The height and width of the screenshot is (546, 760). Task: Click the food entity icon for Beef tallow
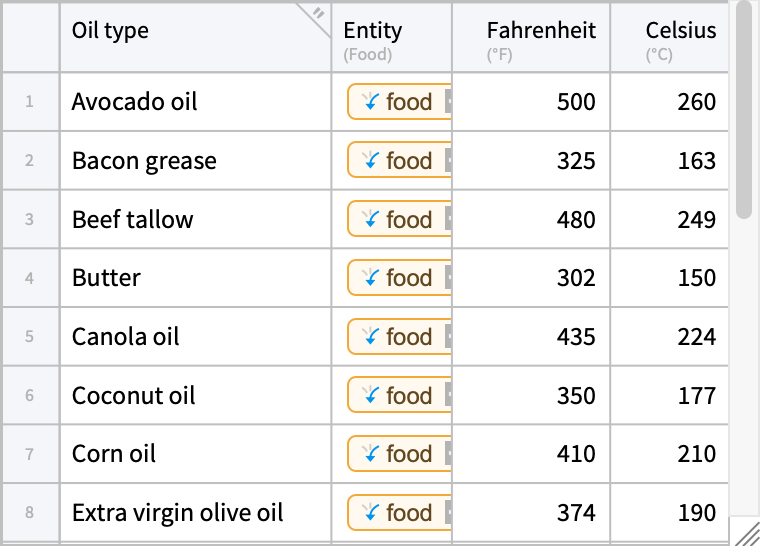[x=371, y=219]
